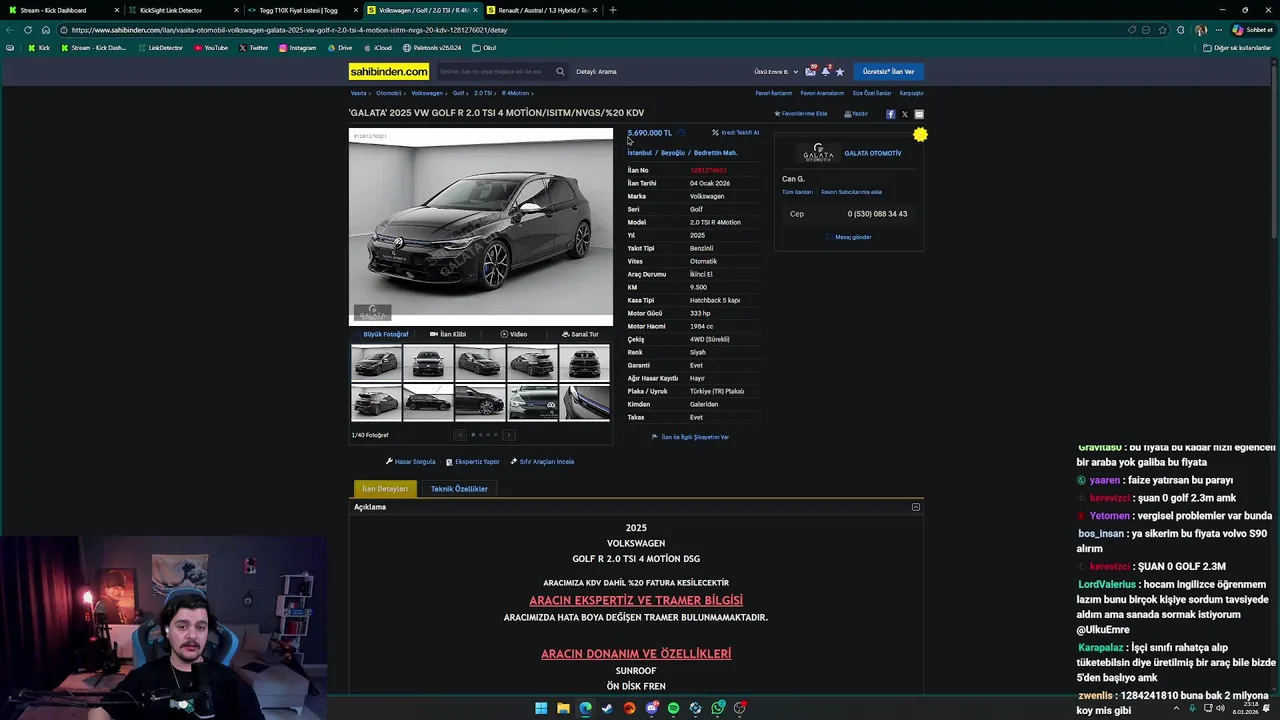Screen dimensions: 1280x720
Task: Select Video view
Action: [514, 334]
